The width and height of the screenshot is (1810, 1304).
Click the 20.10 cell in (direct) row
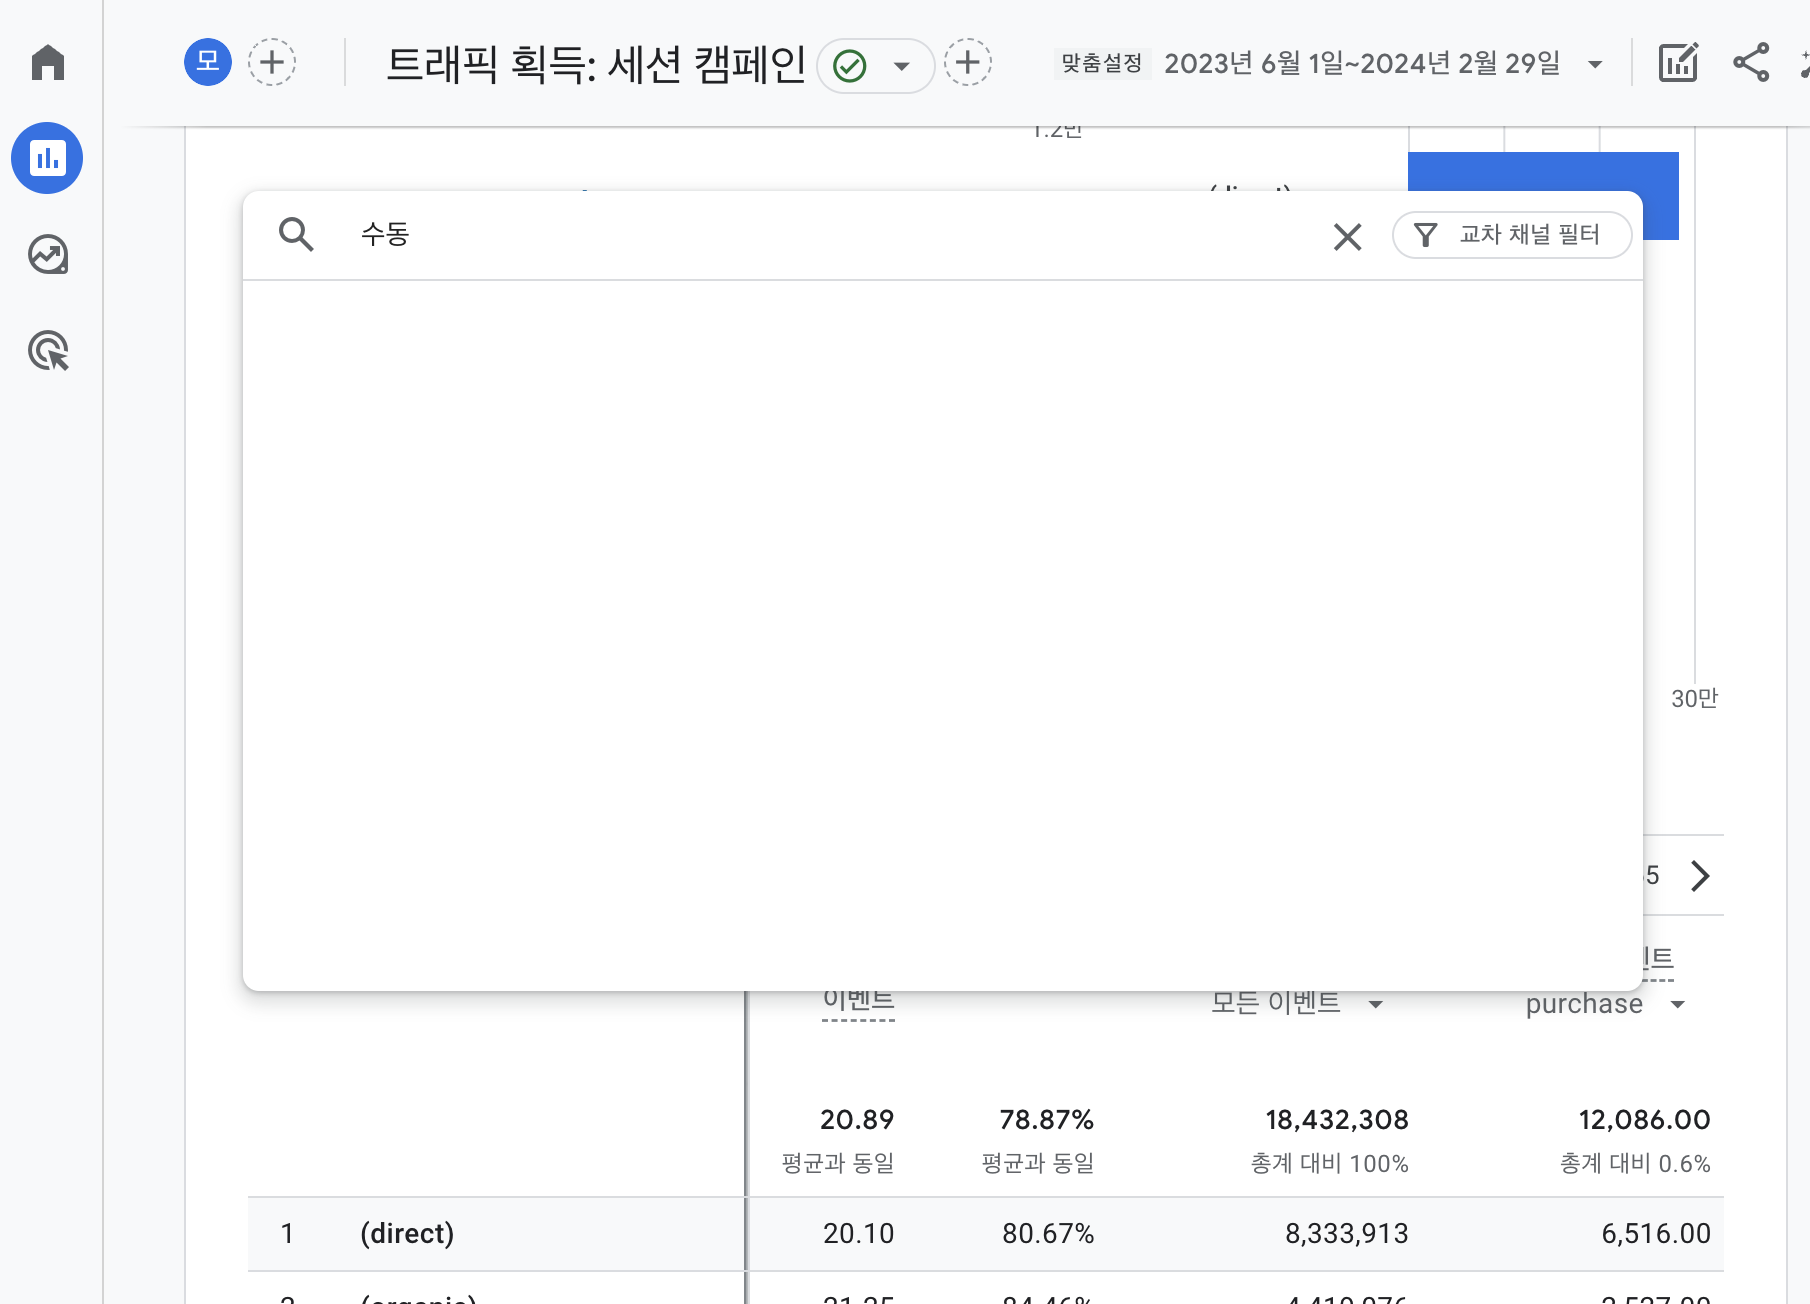(x=859, y=1234)
